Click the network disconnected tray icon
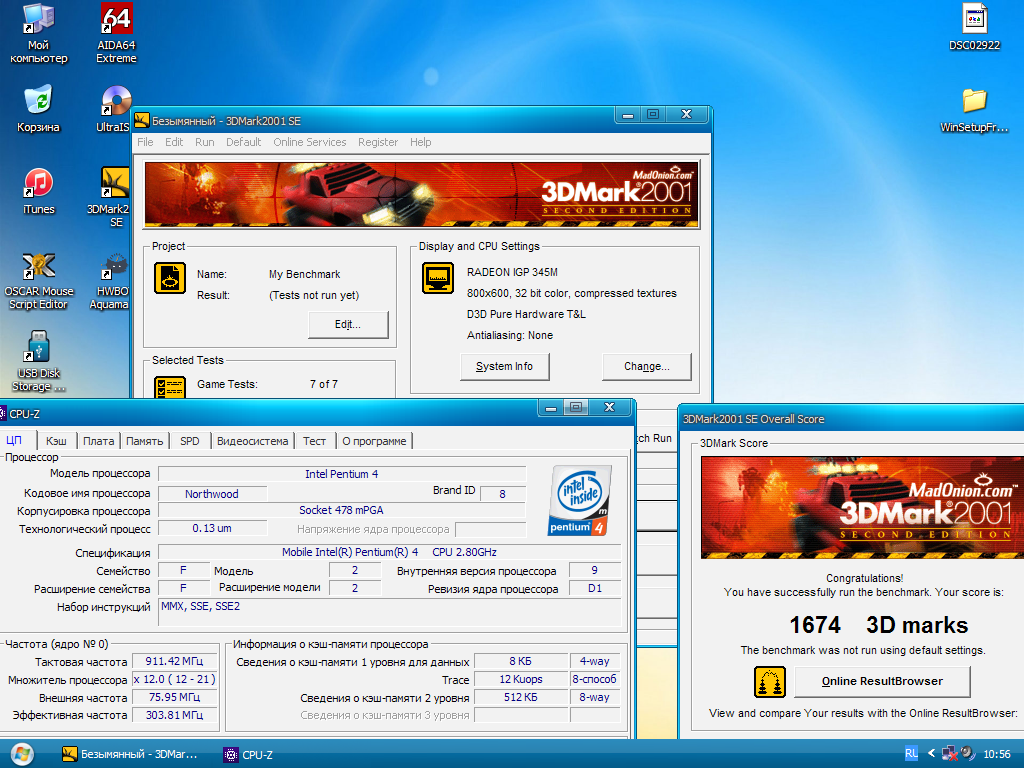This screenshot has width=1024, height=768. pos(950,754)
